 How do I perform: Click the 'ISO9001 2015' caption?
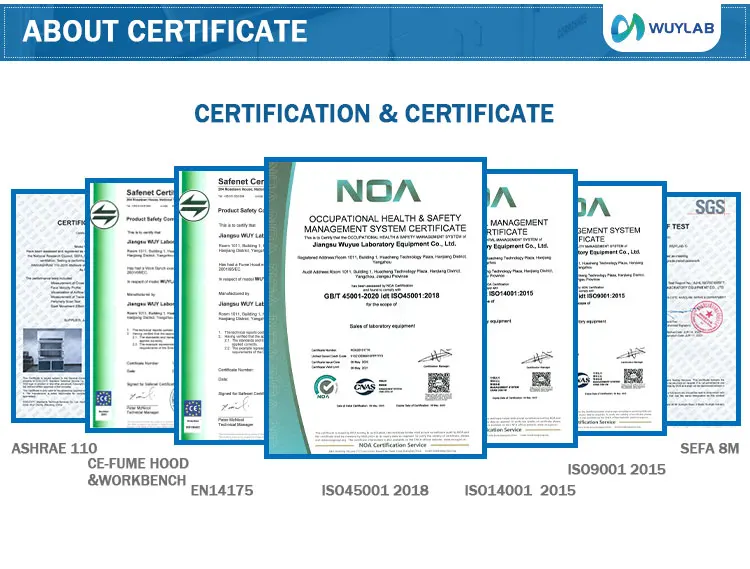pos(617,470)
